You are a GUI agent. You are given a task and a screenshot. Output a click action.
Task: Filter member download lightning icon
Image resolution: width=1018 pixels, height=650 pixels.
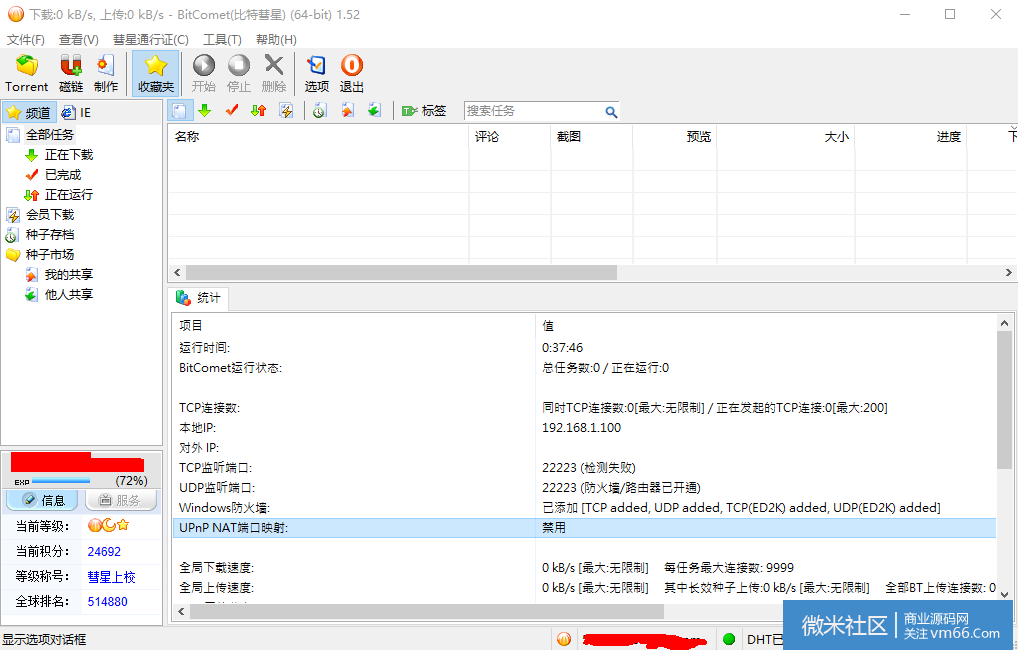[x=286, y=111]
